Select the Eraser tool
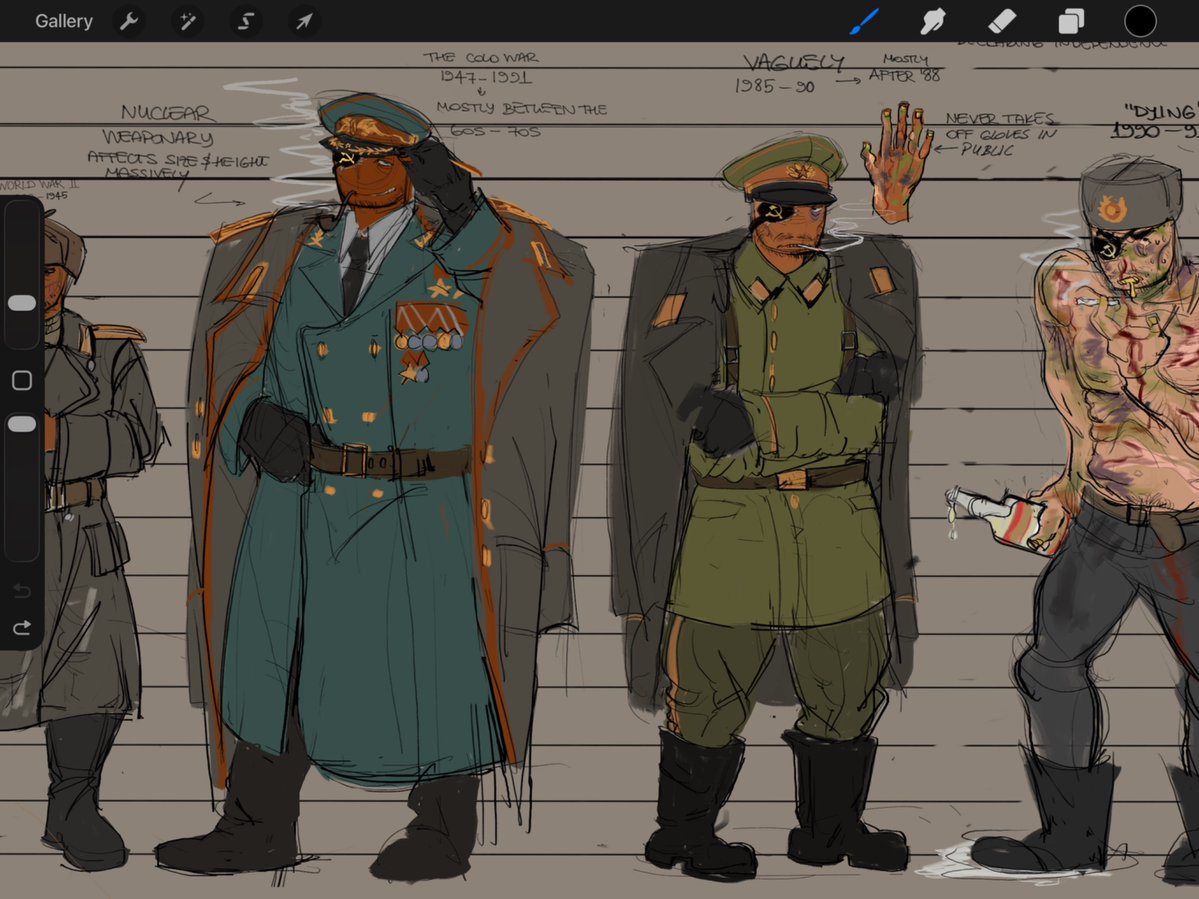Screen dimensions: 1199x899 [x=1002, y=21]
